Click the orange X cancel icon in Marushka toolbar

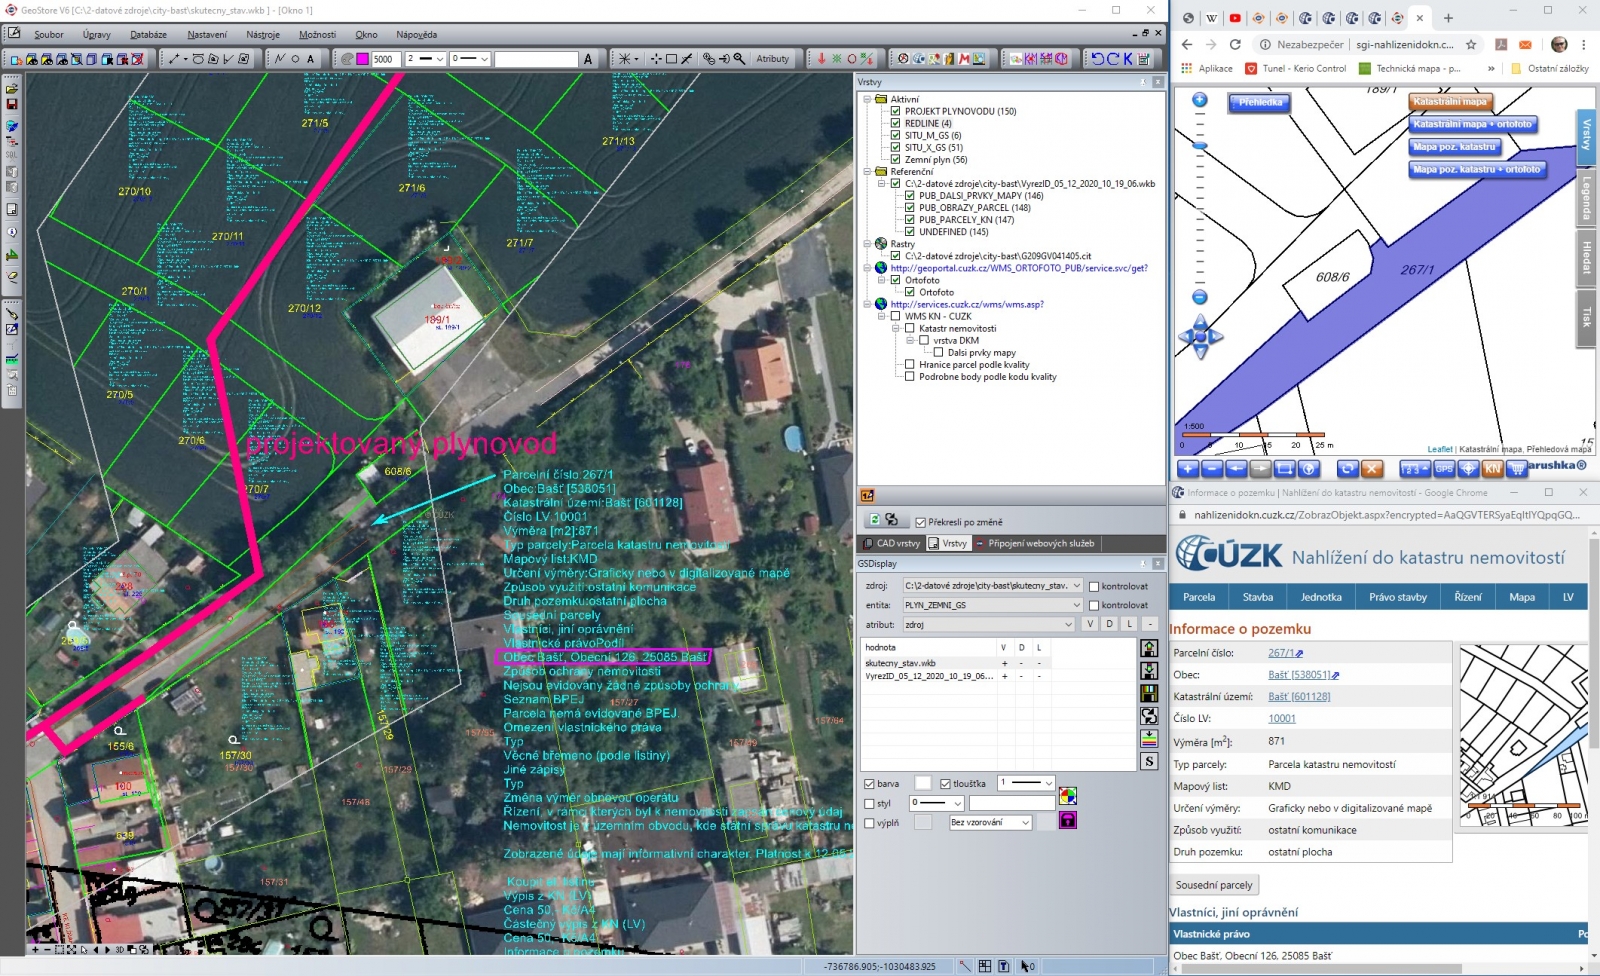click(x=1372, y=468)
